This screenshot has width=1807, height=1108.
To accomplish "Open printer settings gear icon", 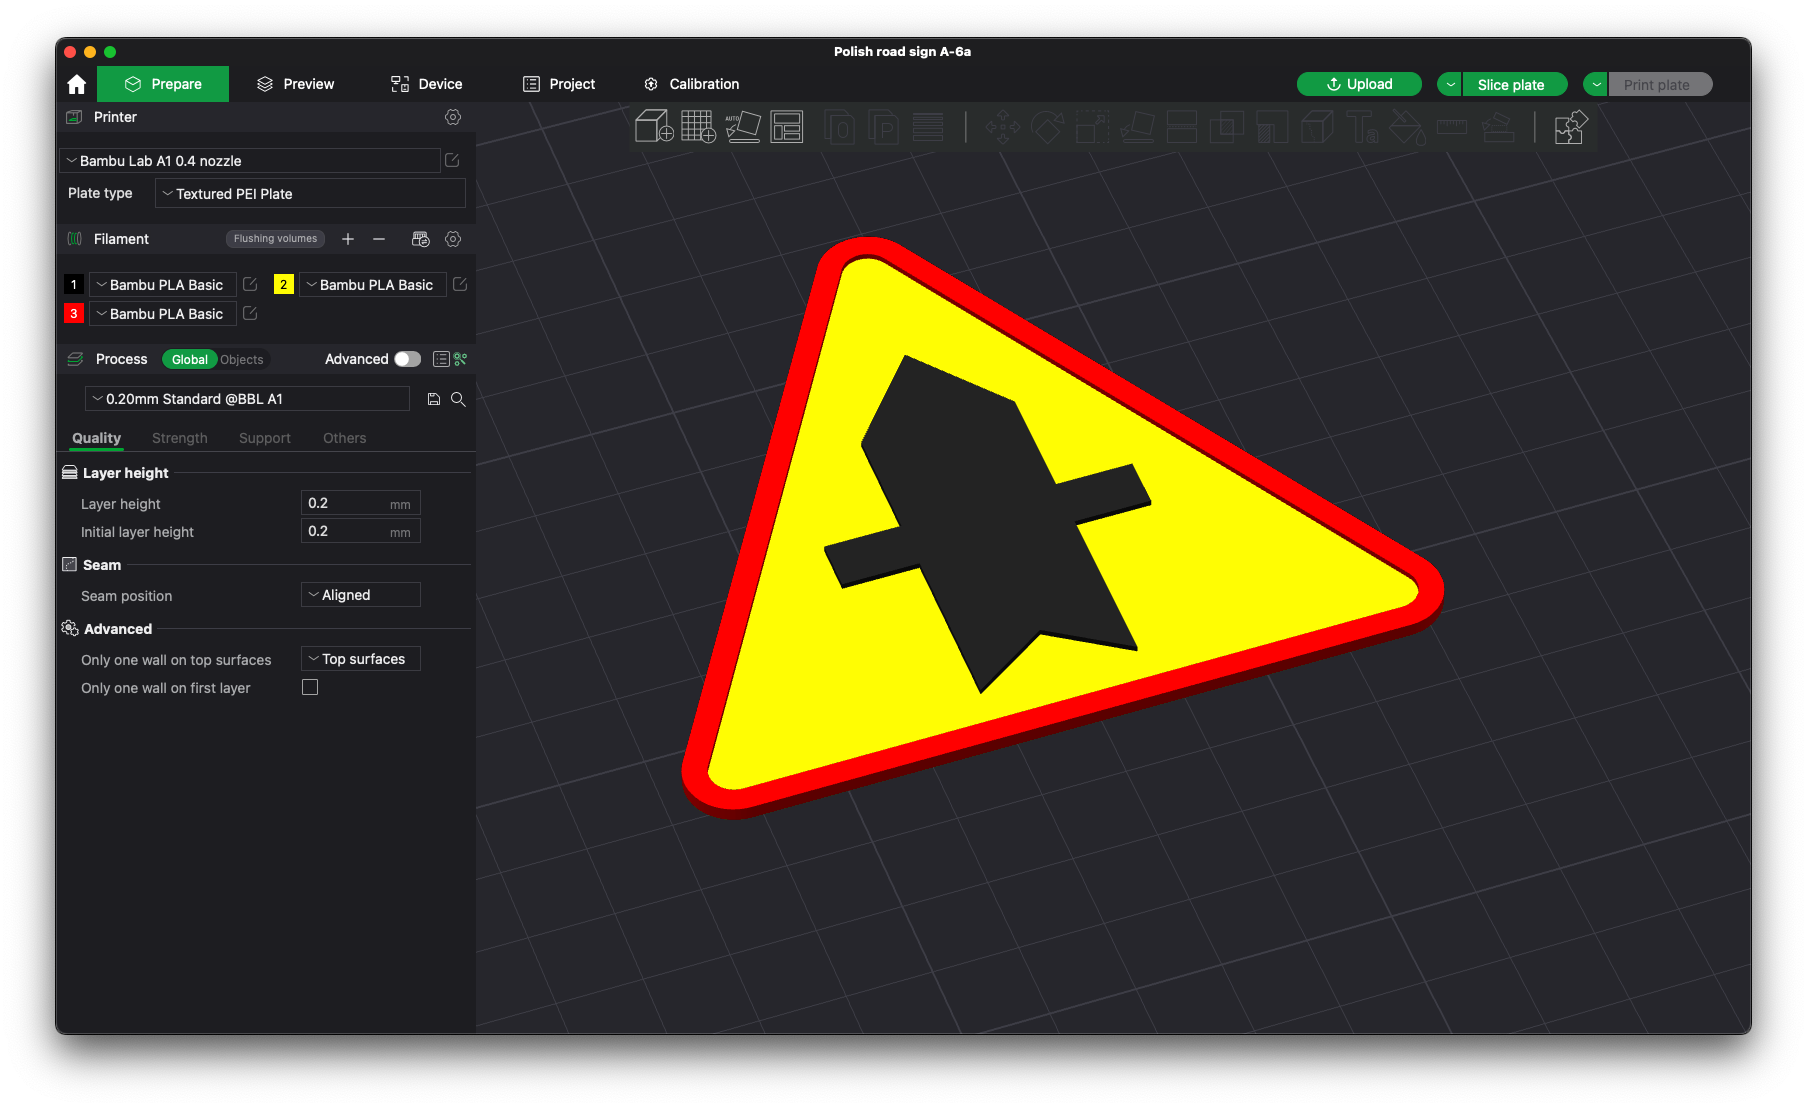I will coord(453,117).
